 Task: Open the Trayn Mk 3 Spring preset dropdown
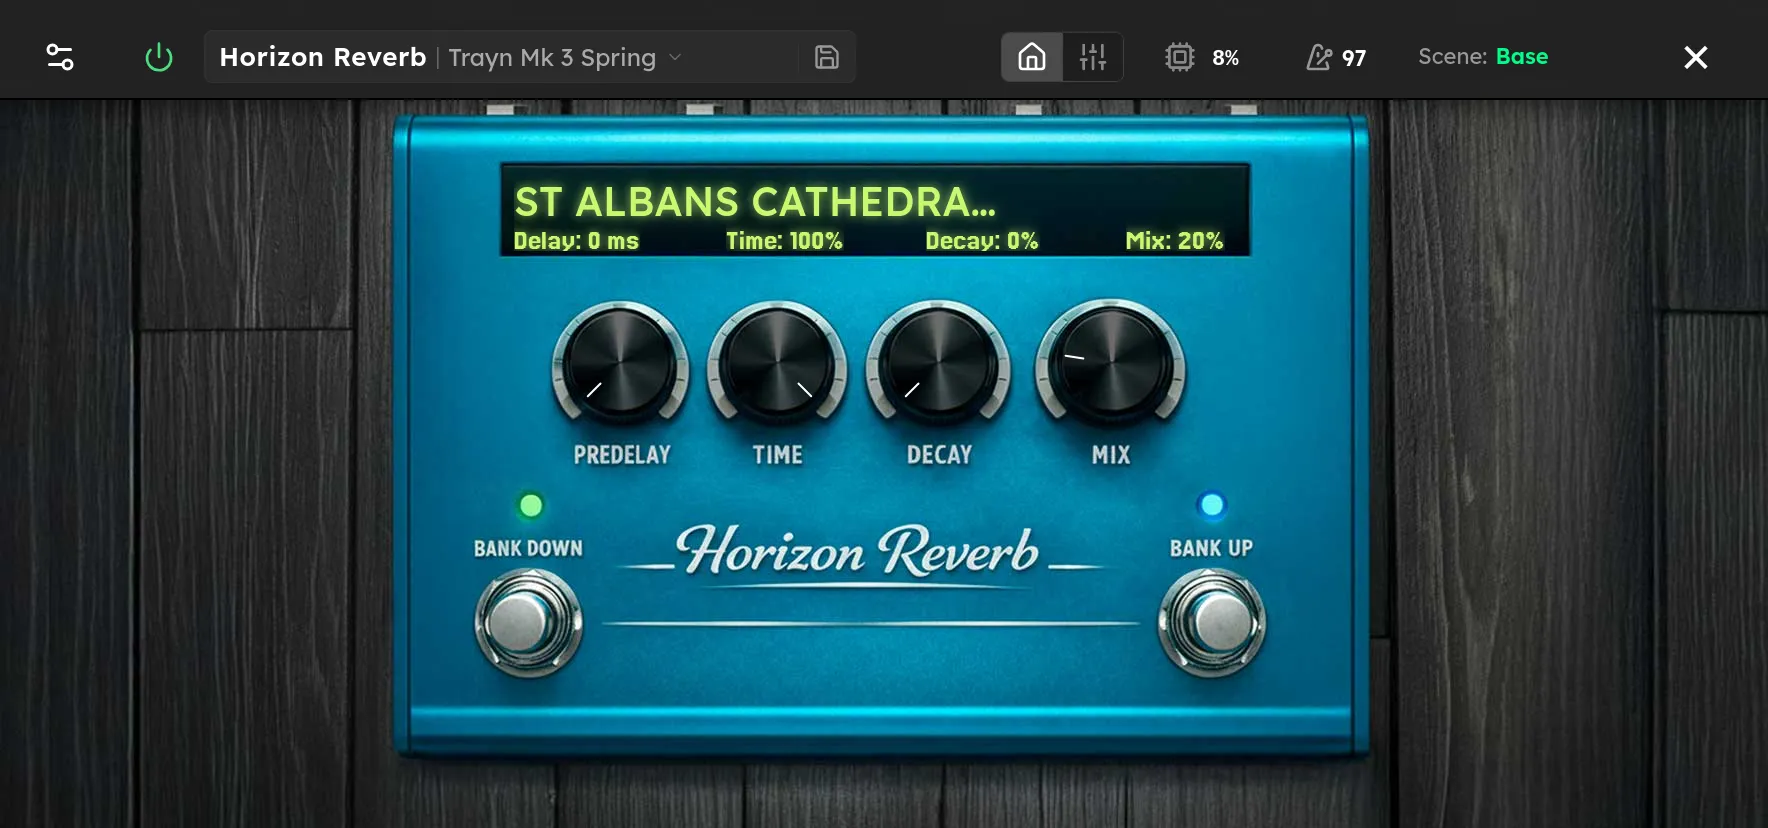coord(565,57)
